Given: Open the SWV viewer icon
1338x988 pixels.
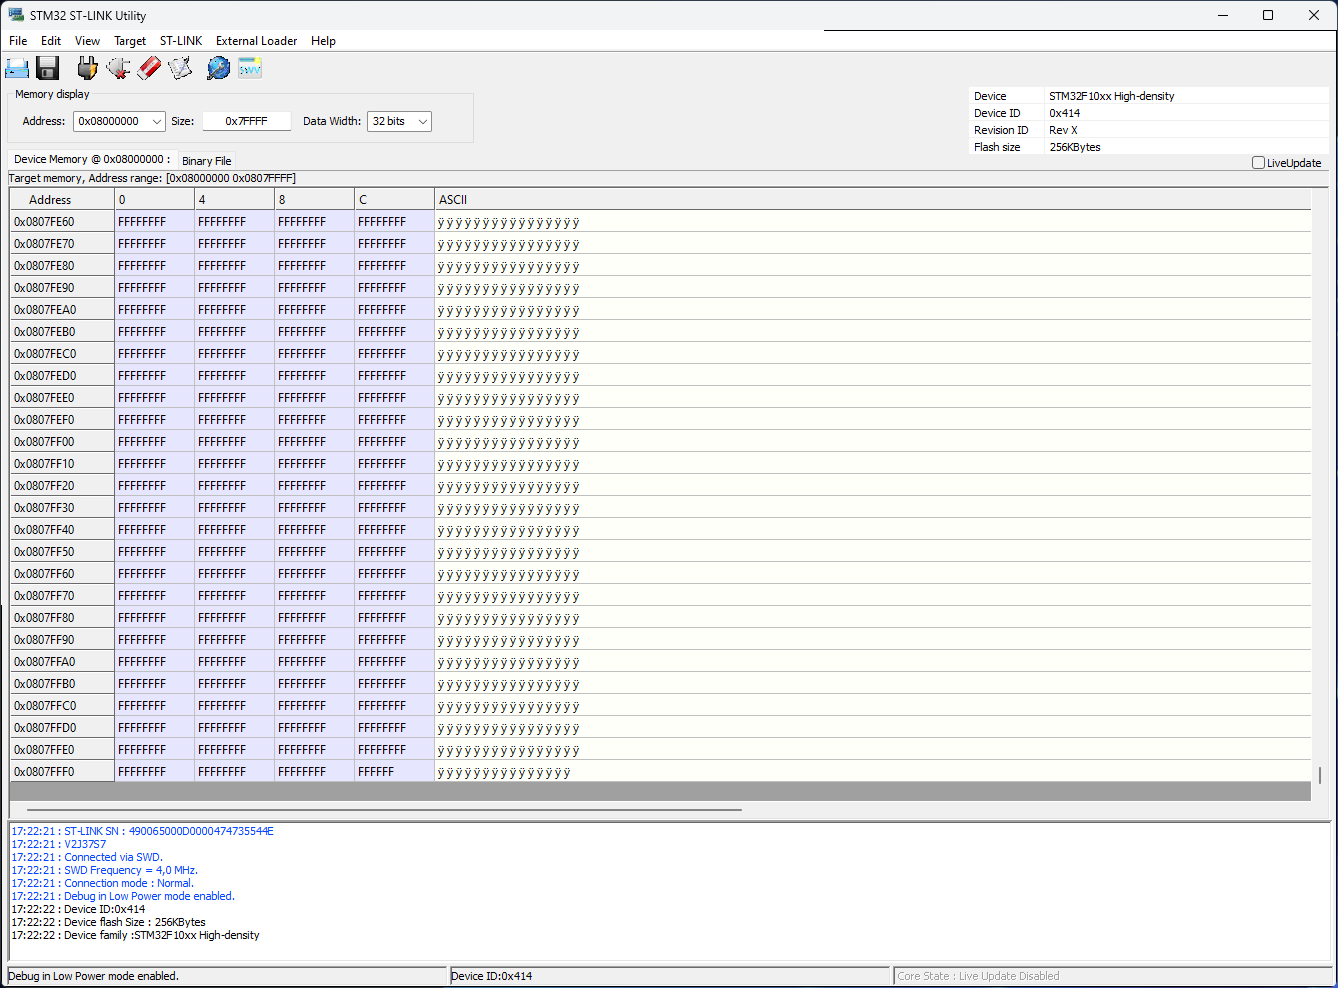Looking at the screenshot, I should [x=250, y=68].
